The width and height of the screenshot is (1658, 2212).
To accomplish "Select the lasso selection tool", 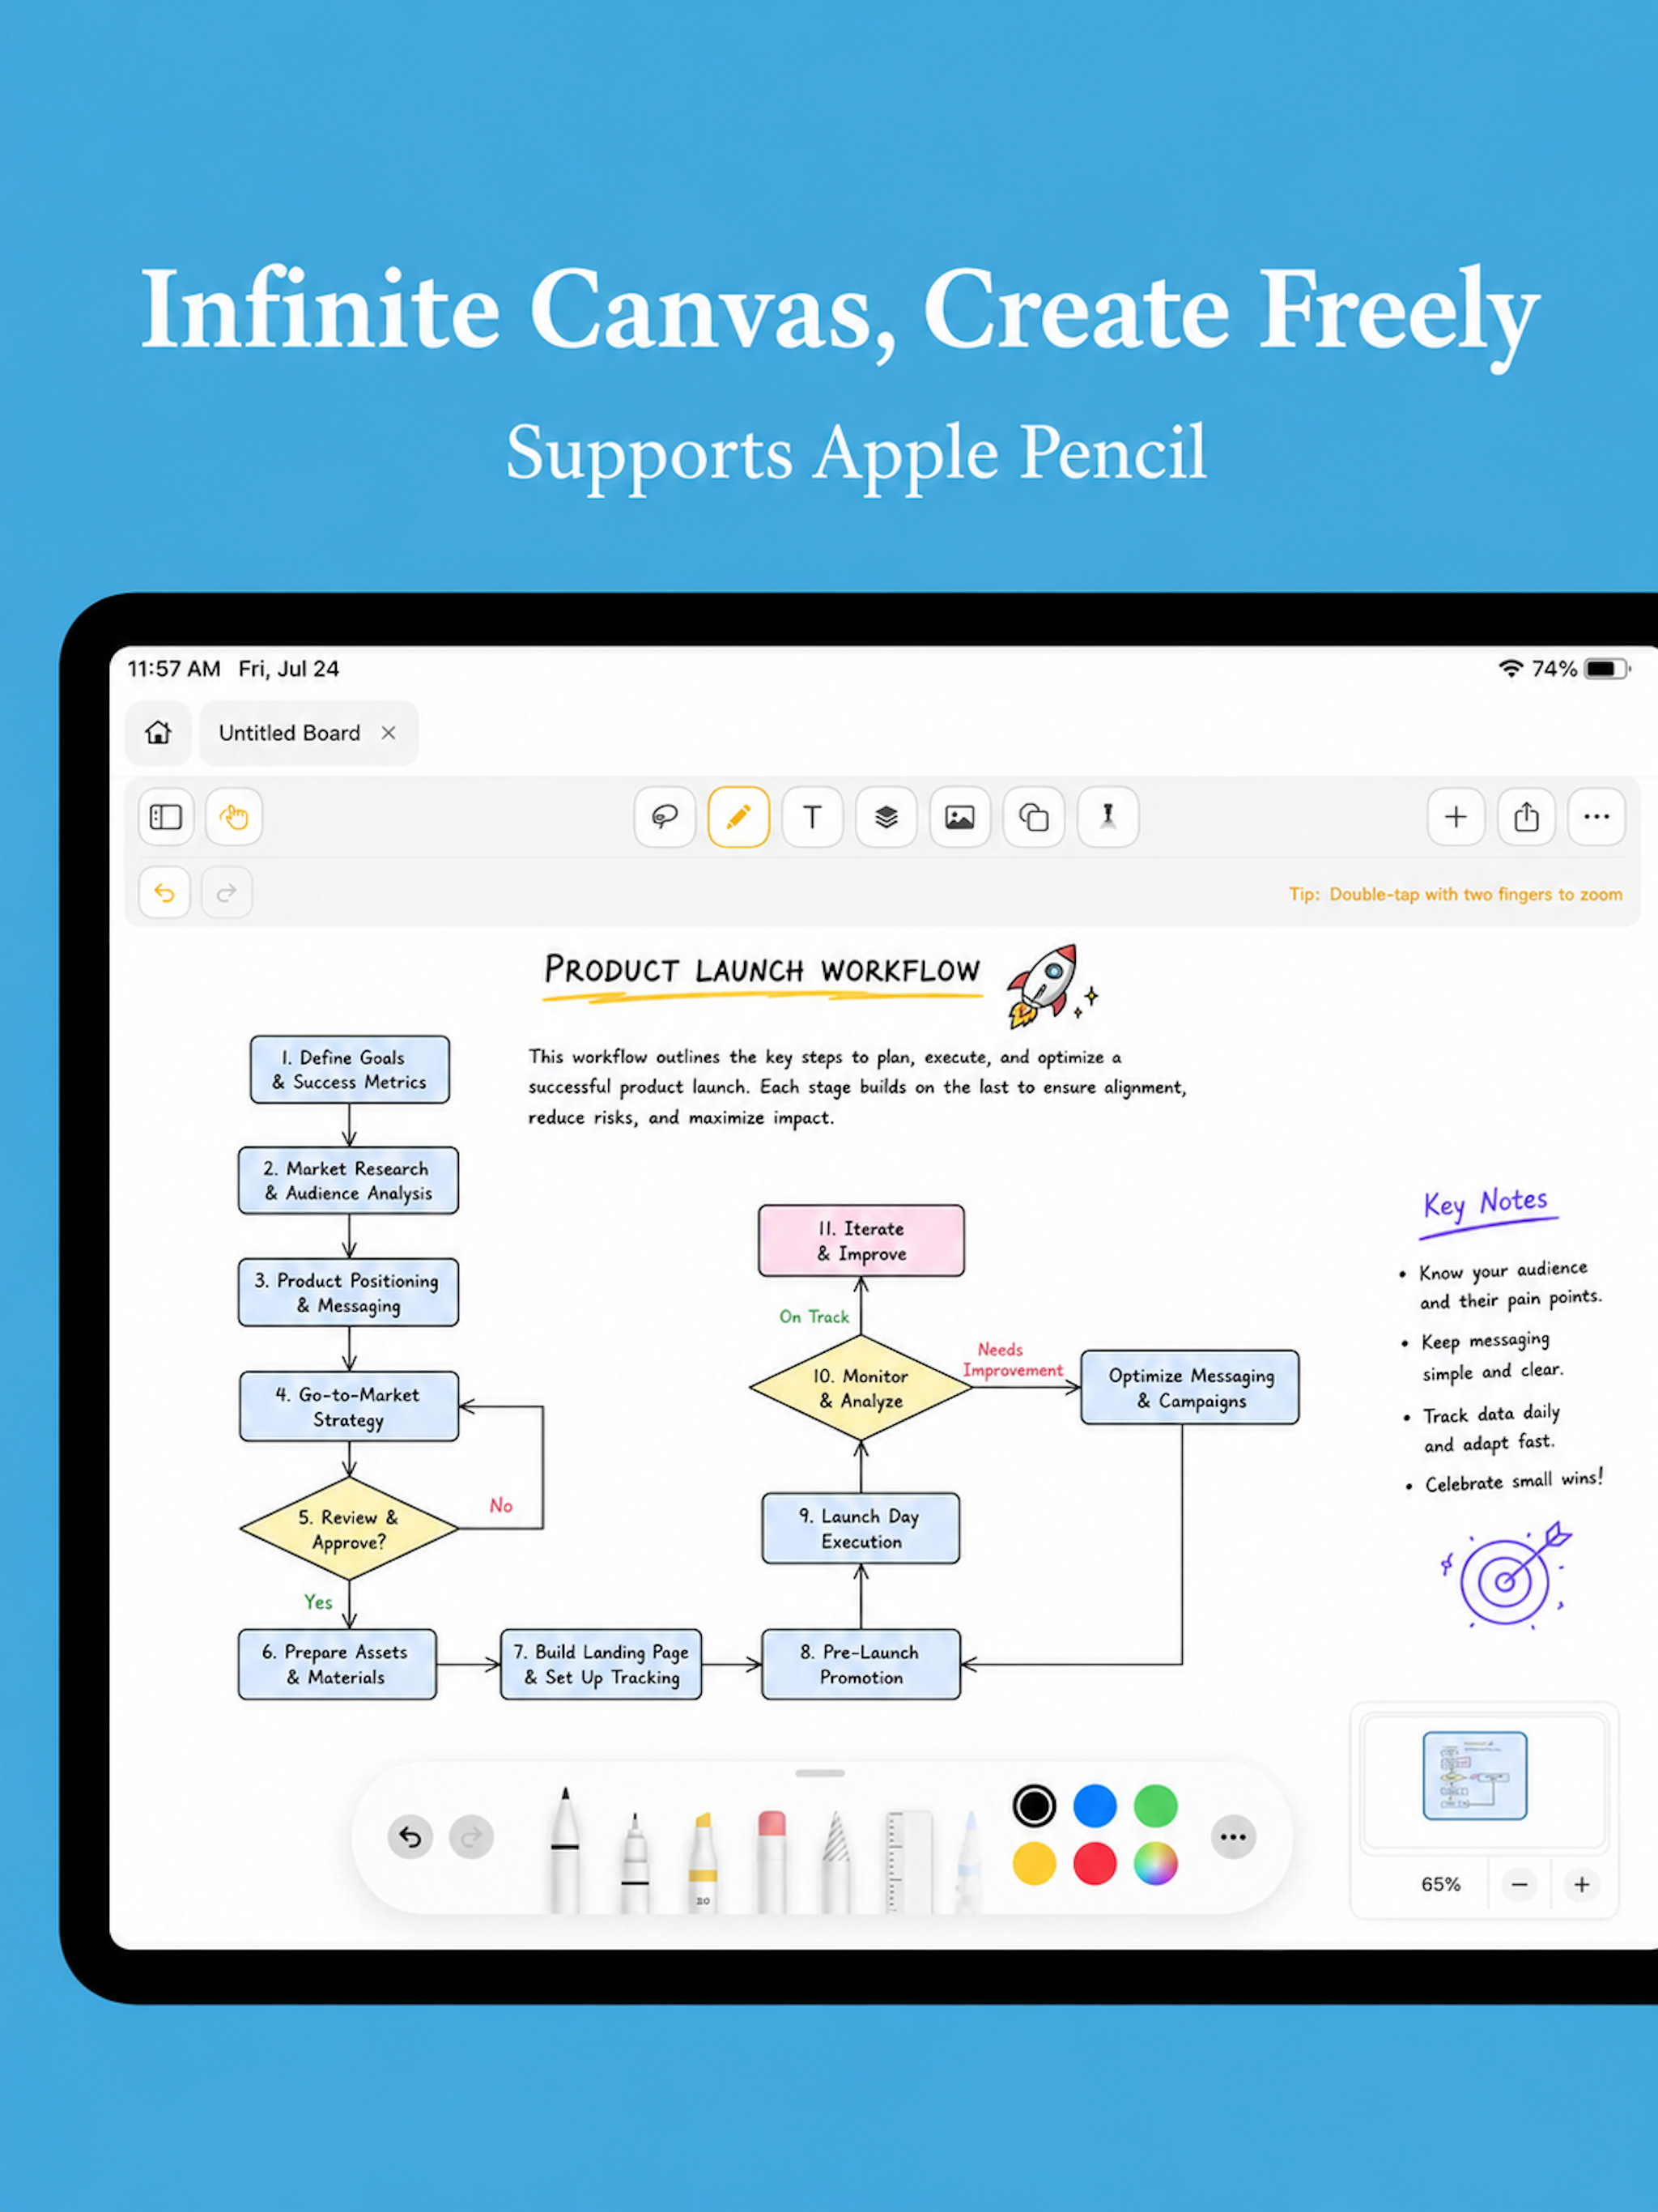I will coord(664,817).
